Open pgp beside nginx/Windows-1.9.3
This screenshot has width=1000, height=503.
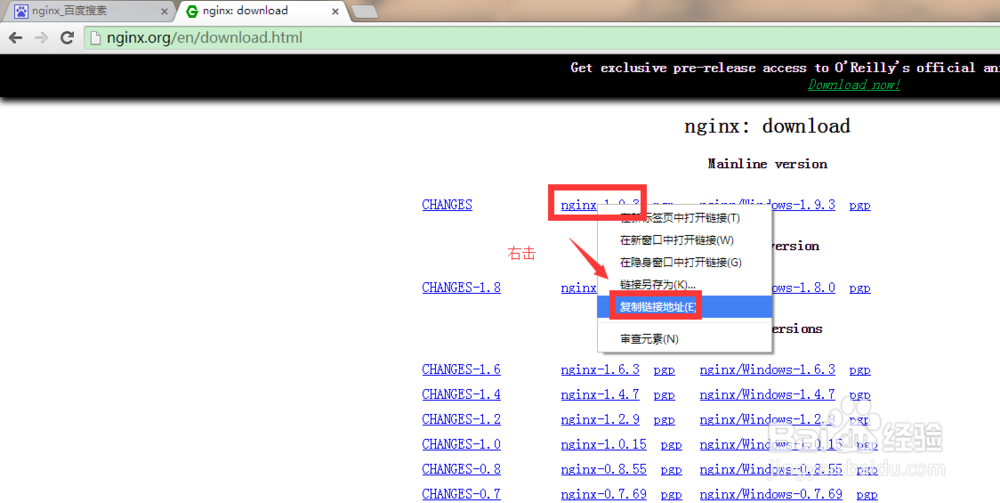point(860,205)
